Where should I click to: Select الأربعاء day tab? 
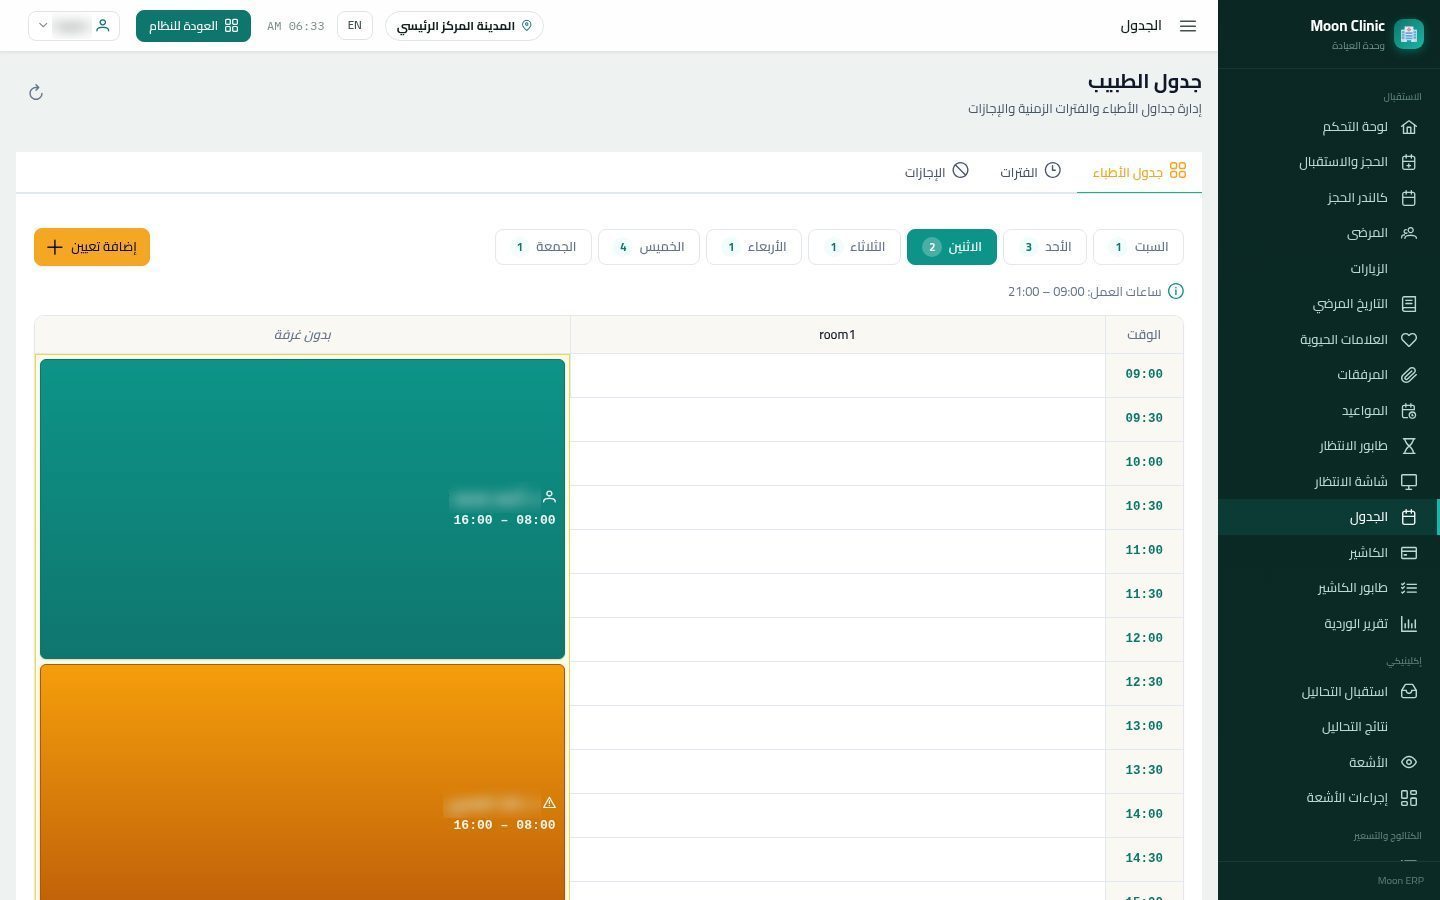(x=754, y=247)
